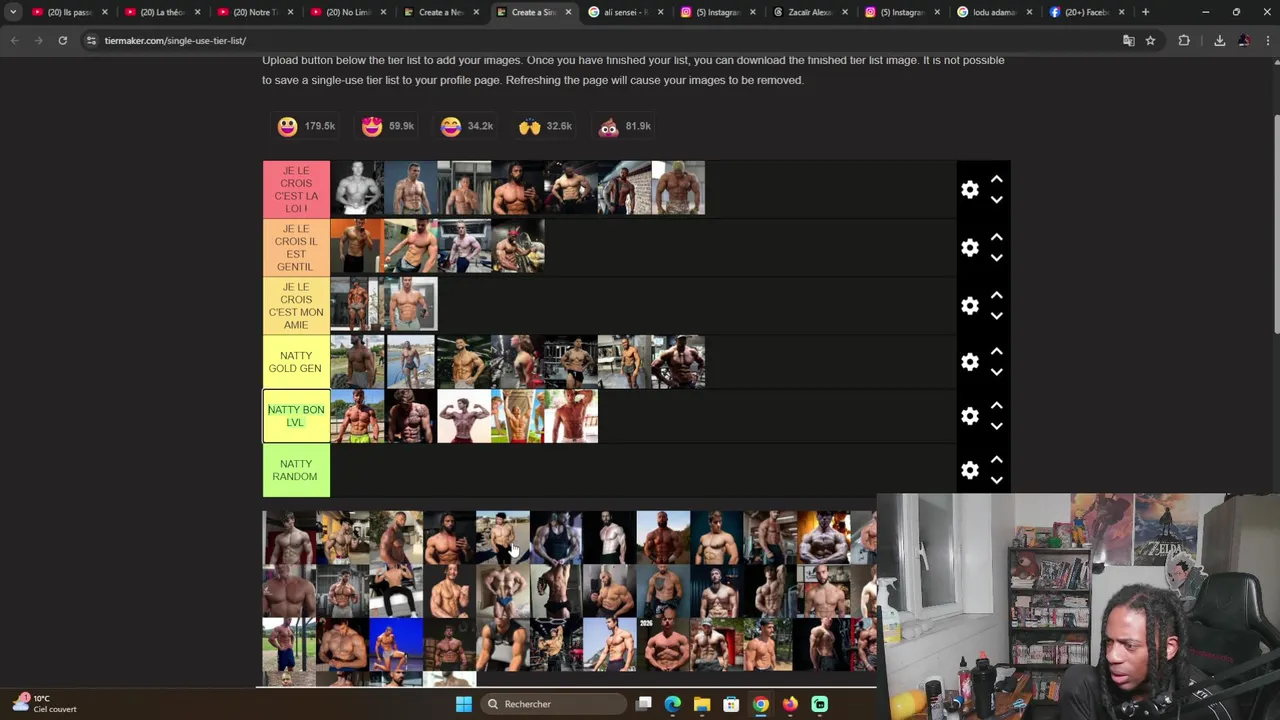View site information icon in address bar

pyautogui.click(x=91, y=40)
